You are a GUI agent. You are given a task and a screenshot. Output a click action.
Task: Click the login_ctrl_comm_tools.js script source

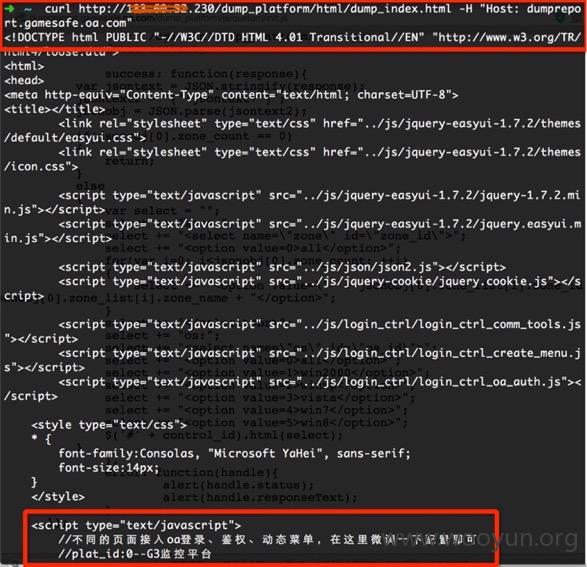(292, 331)
